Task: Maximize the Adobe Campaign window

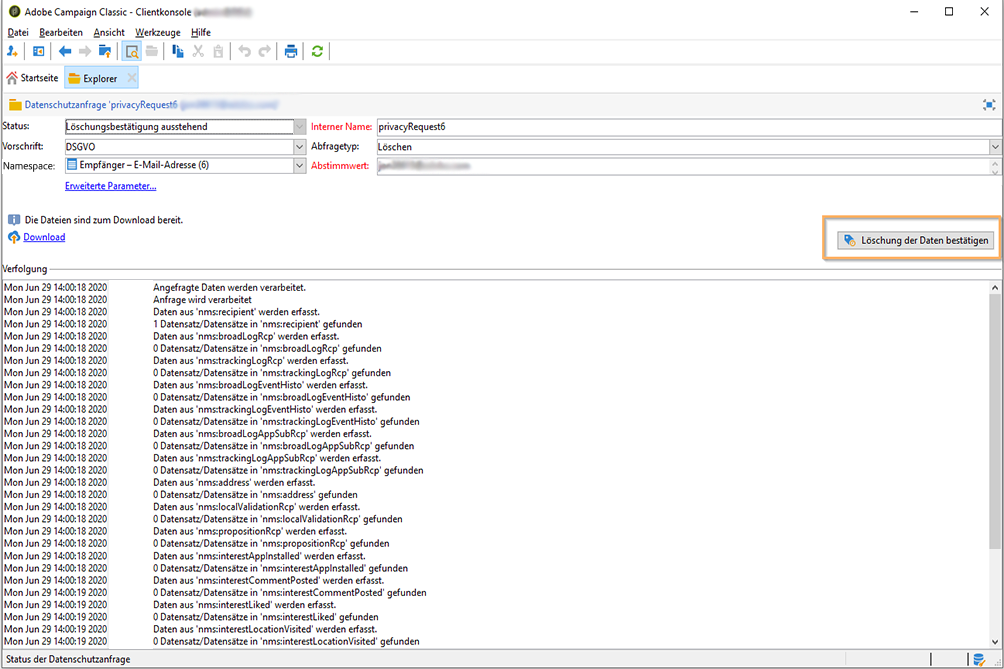Action: point(949,12)
